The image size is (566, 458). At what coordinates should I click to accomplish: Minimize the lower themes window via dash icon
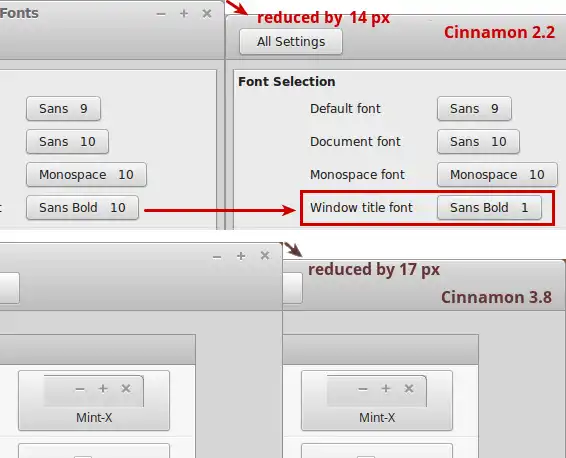point(217,257)
